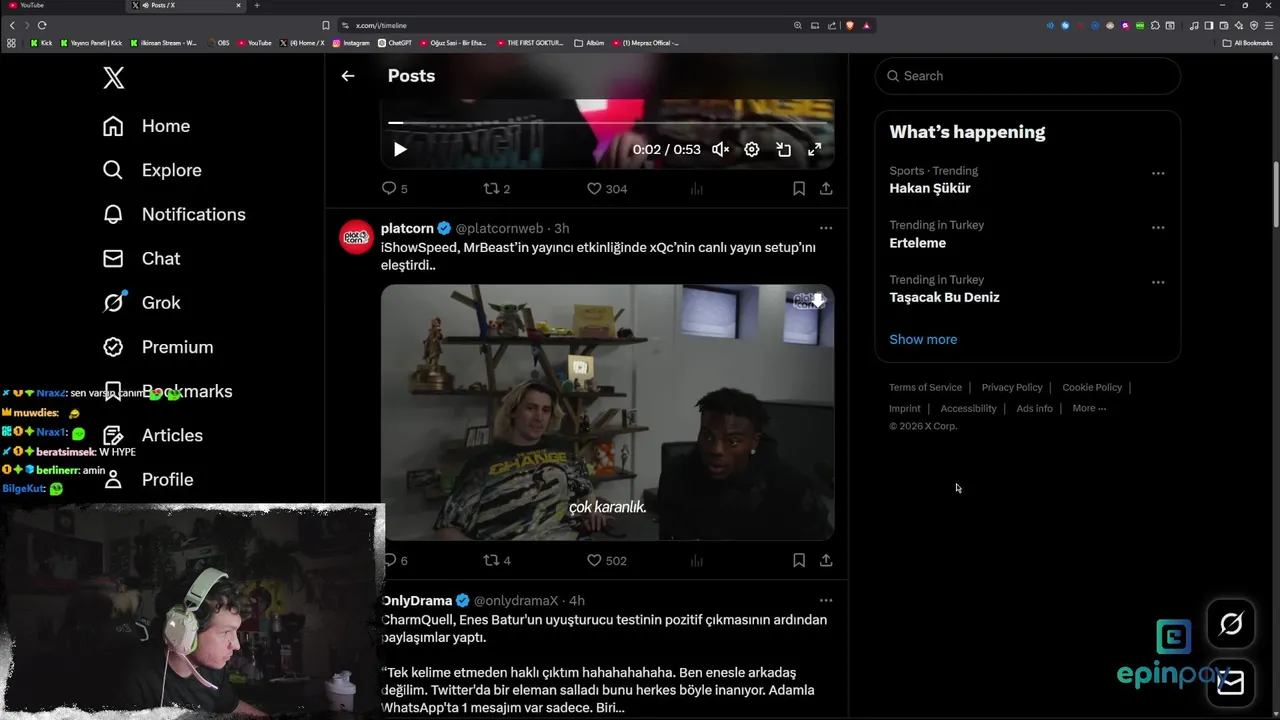
Task: Close the Posts / X browser tab
Action: tap(238, 5)
